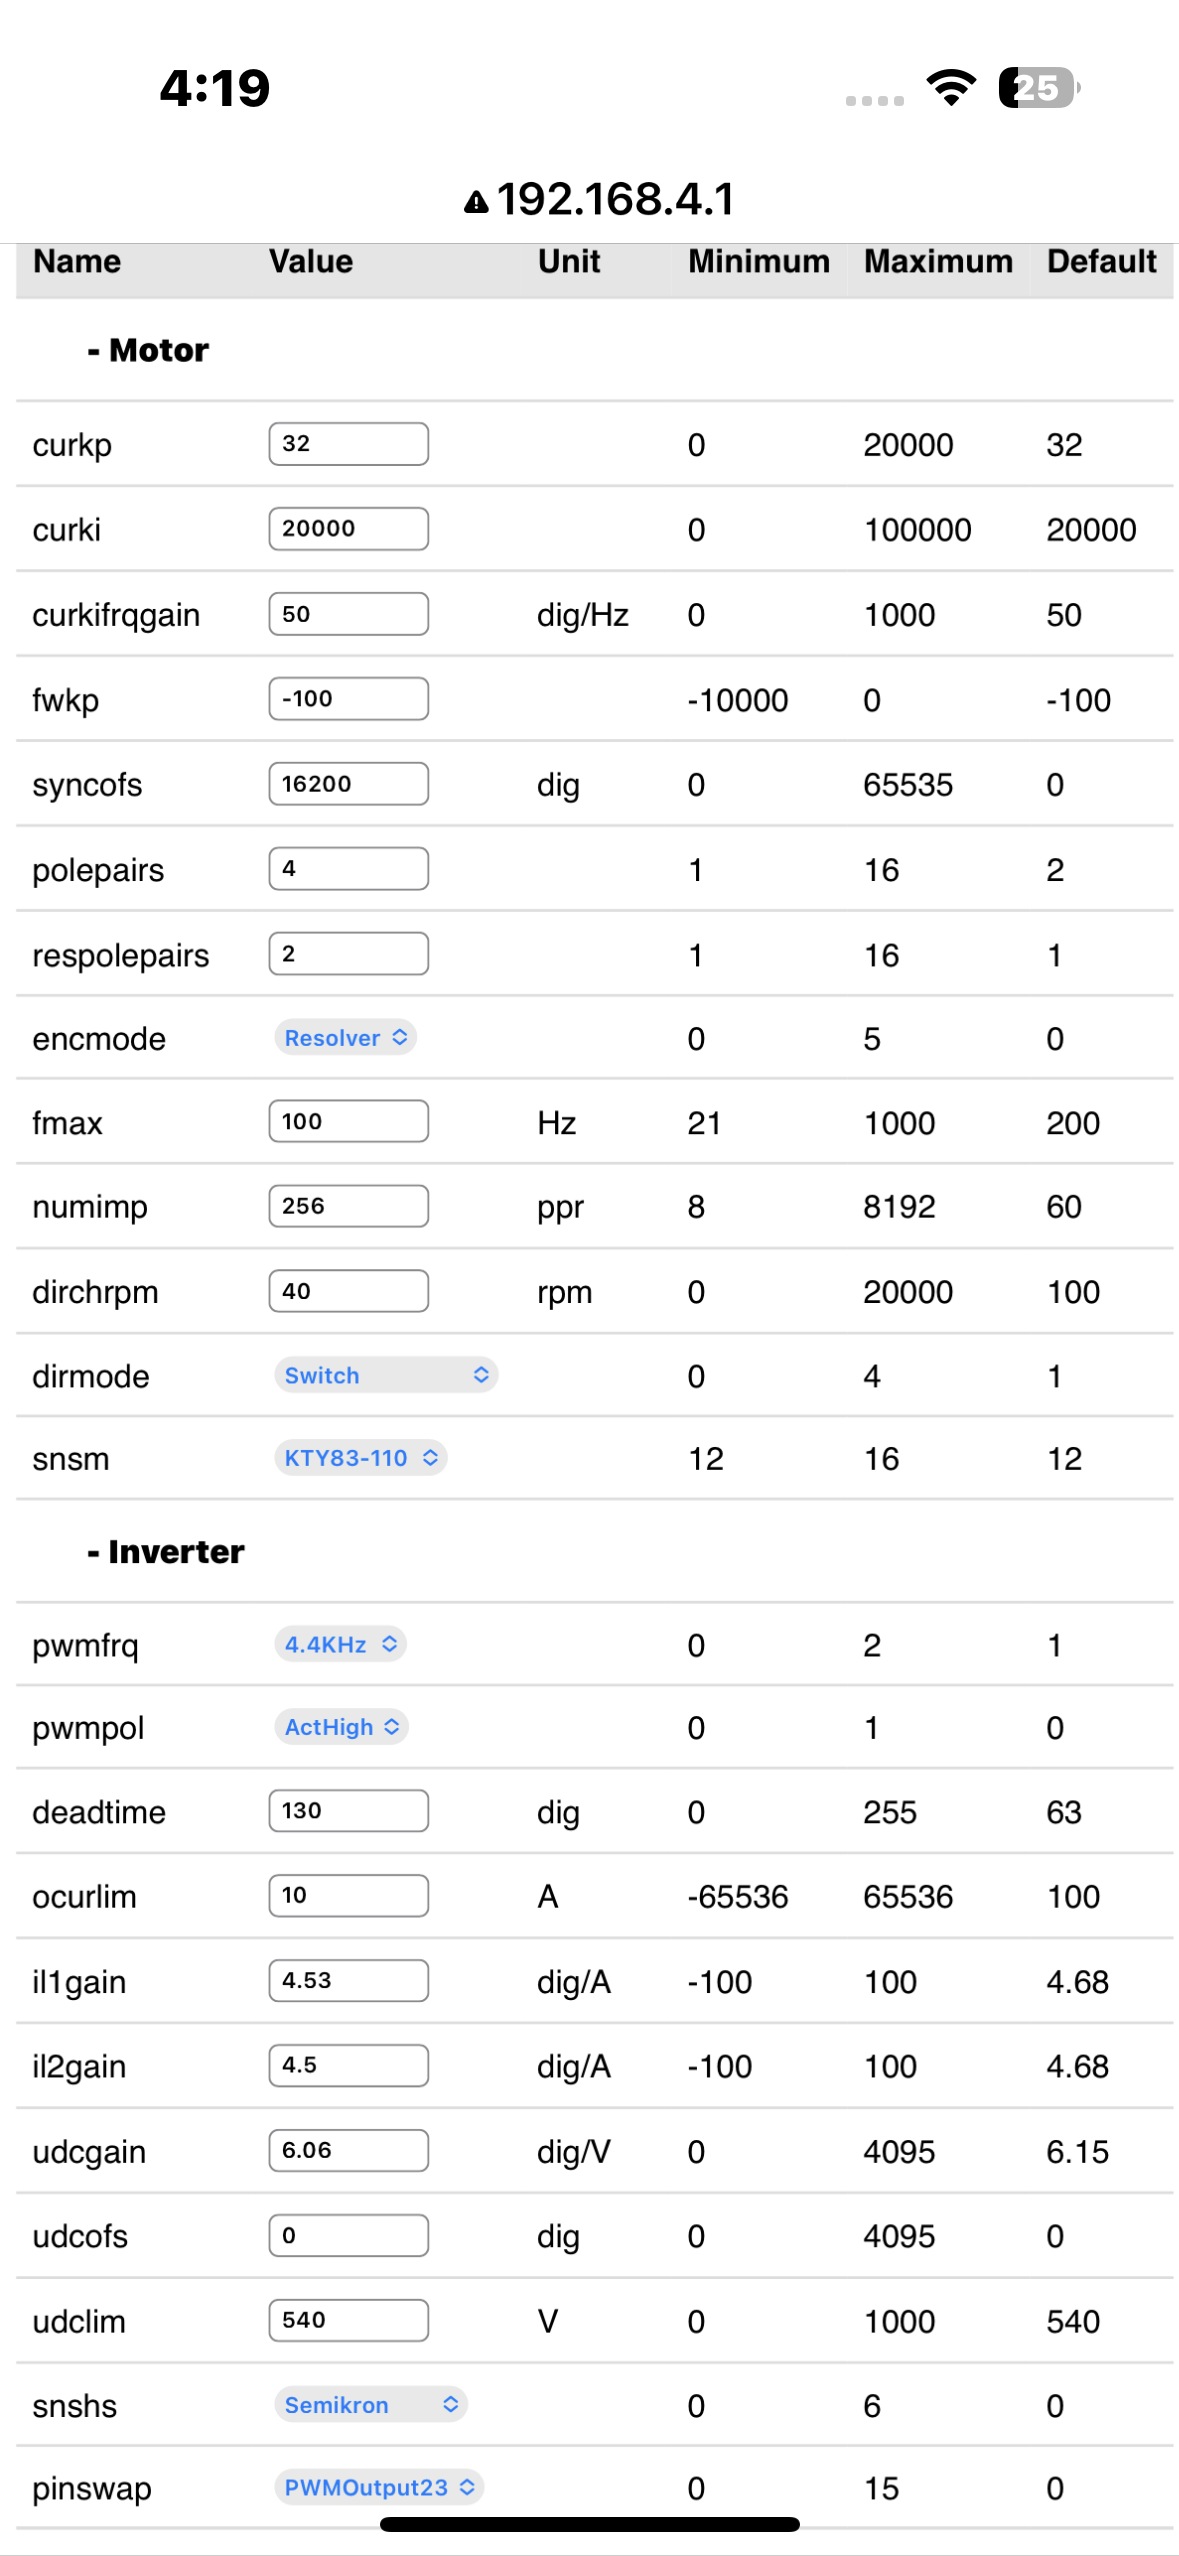Open the snshs Semikron dropdown

pos(371,2405)
